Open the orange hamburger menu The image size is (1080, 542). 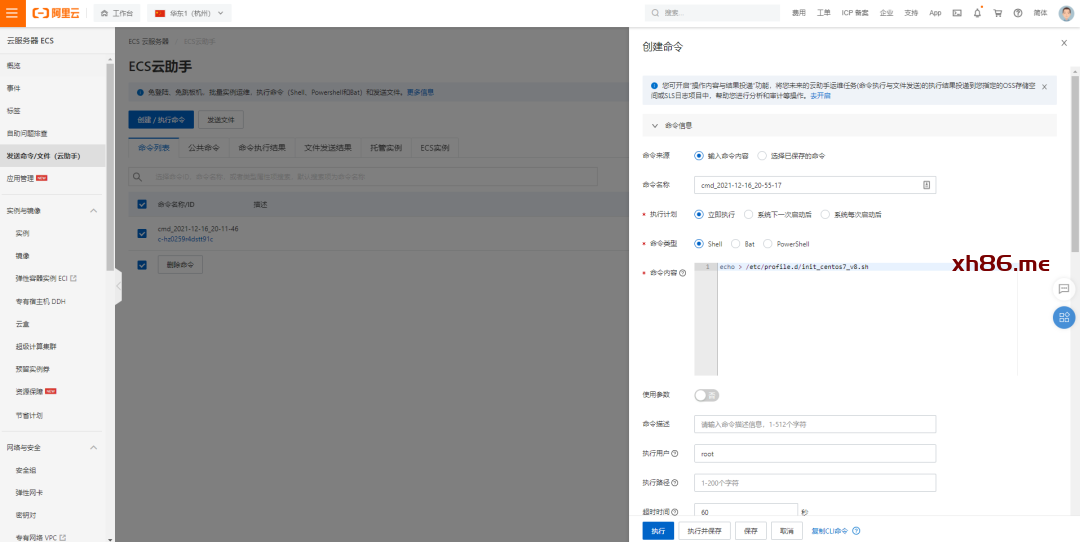(x=12, y=13)
